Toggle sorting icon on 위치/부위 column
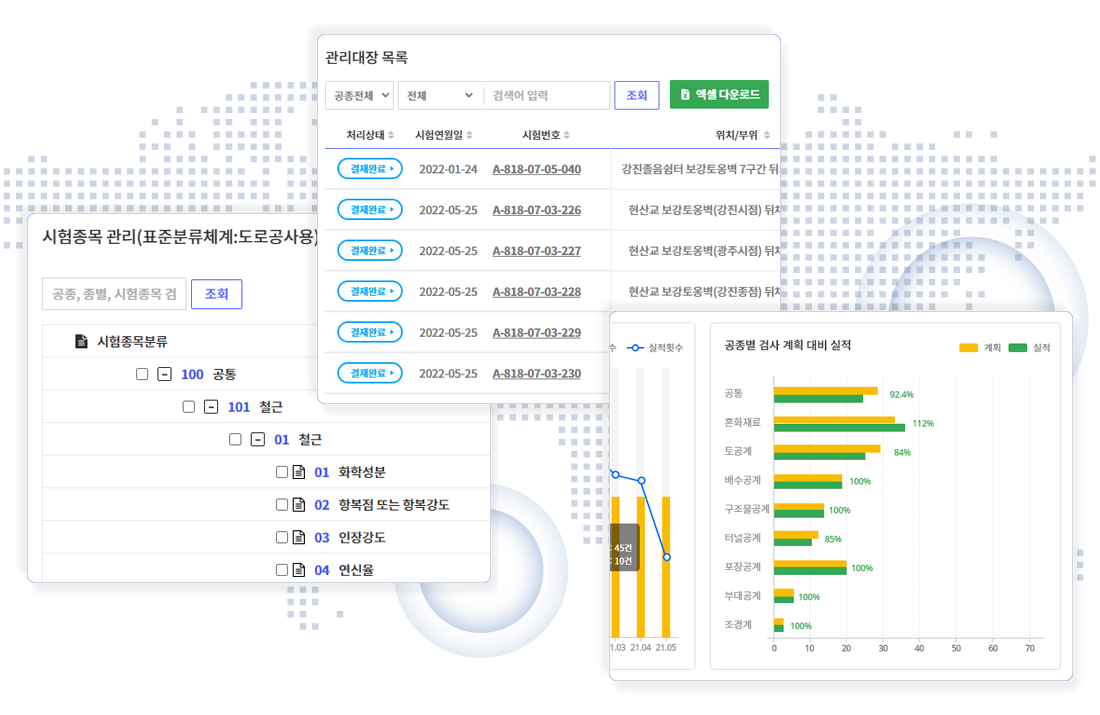The height and width of the screenshot is (715, 1100). [x=767, y=135]
